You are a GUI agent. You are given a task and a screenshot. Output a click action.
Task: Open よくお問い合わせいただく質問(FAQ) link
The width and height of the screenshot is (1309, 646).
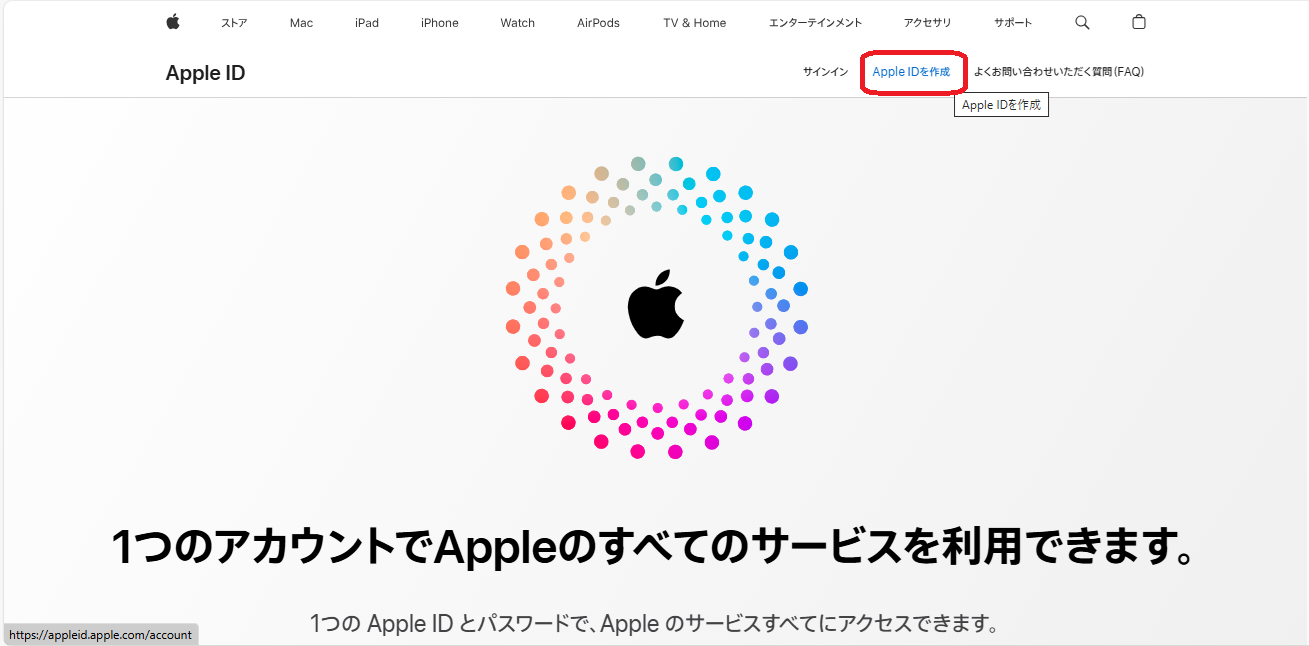point(1059,72)
